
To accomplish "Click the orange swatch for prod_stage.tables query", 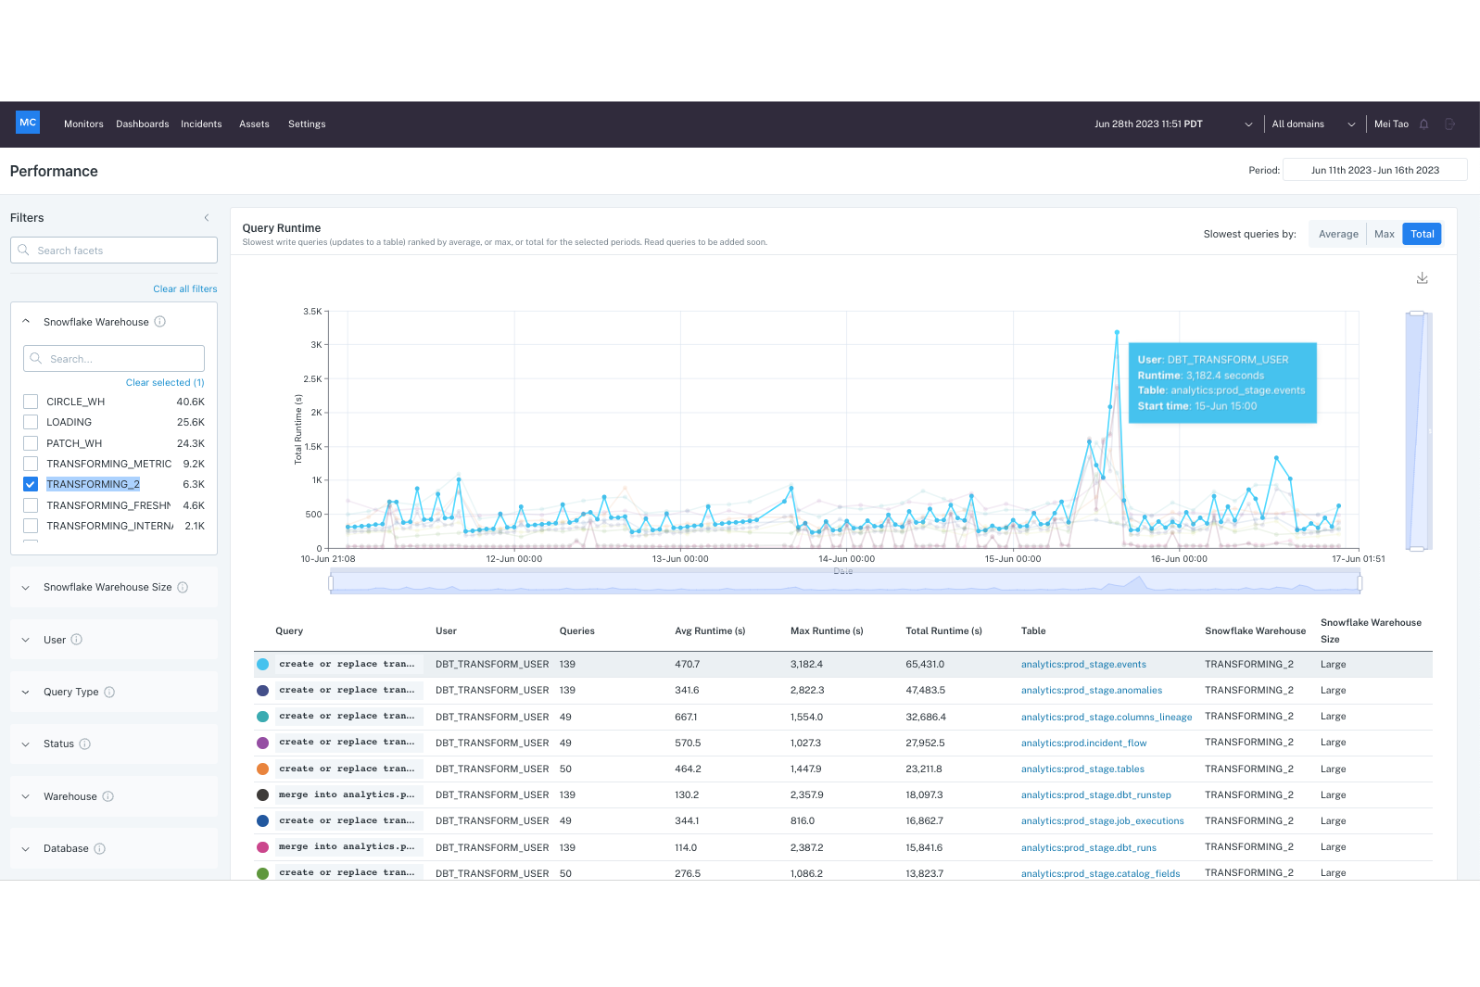I will tap(263, 769).
